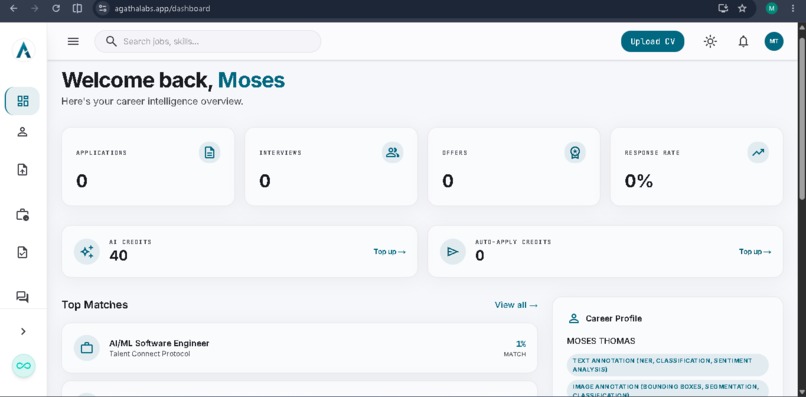
Task: Select the dashboard icon in sidebar
Action: pyautogui.click(x=23, y=101)
